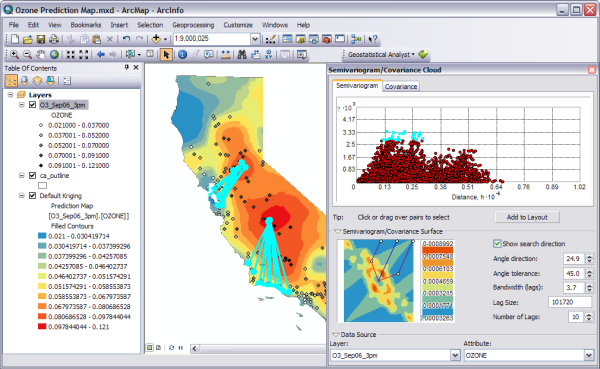This screenshot has width=600, height=369.
Task: Open a map file with Open icon
Action: (28, 39)
